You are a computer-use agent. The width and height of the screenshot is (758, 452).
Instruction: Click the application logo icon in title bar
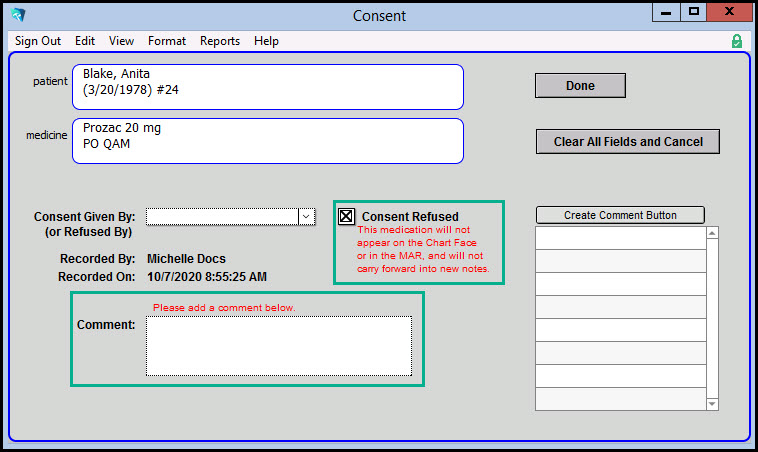pos(18,15)
